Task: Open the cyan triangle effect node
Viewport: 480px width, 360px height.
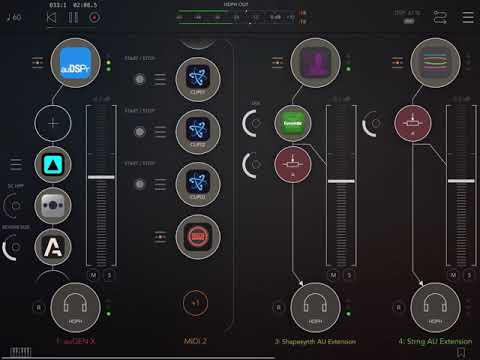Action: 53,164
